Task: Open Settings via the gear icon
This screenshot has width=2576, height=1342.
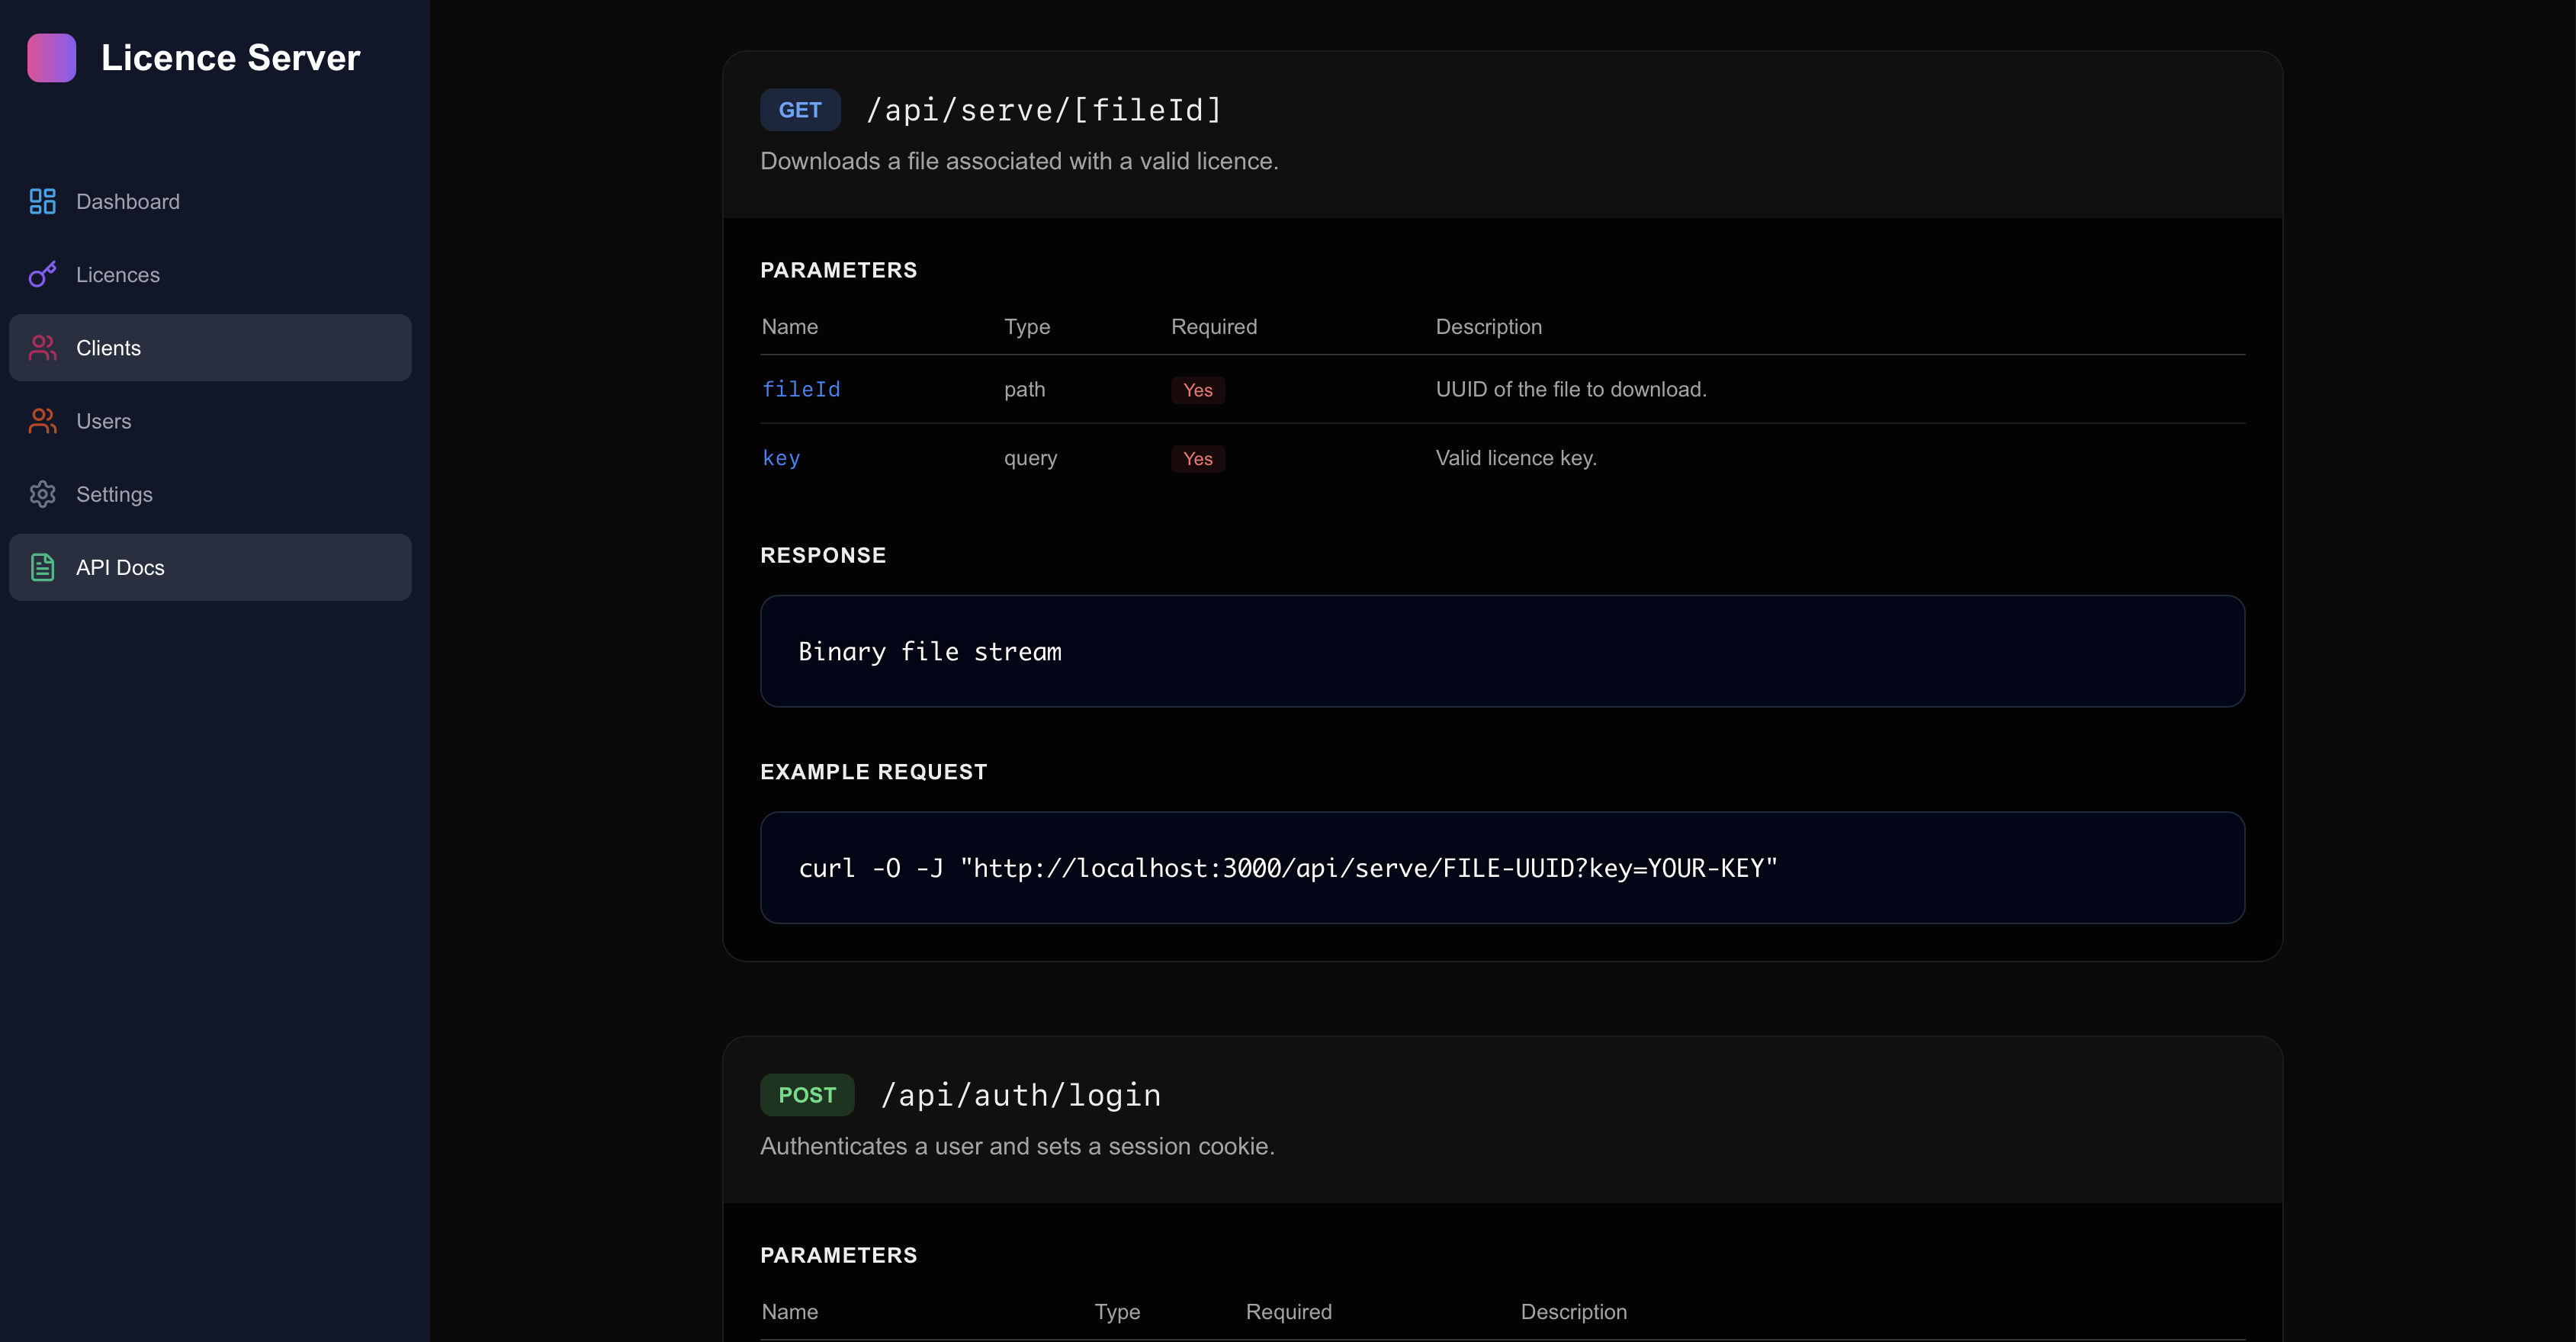Action: 41,494
